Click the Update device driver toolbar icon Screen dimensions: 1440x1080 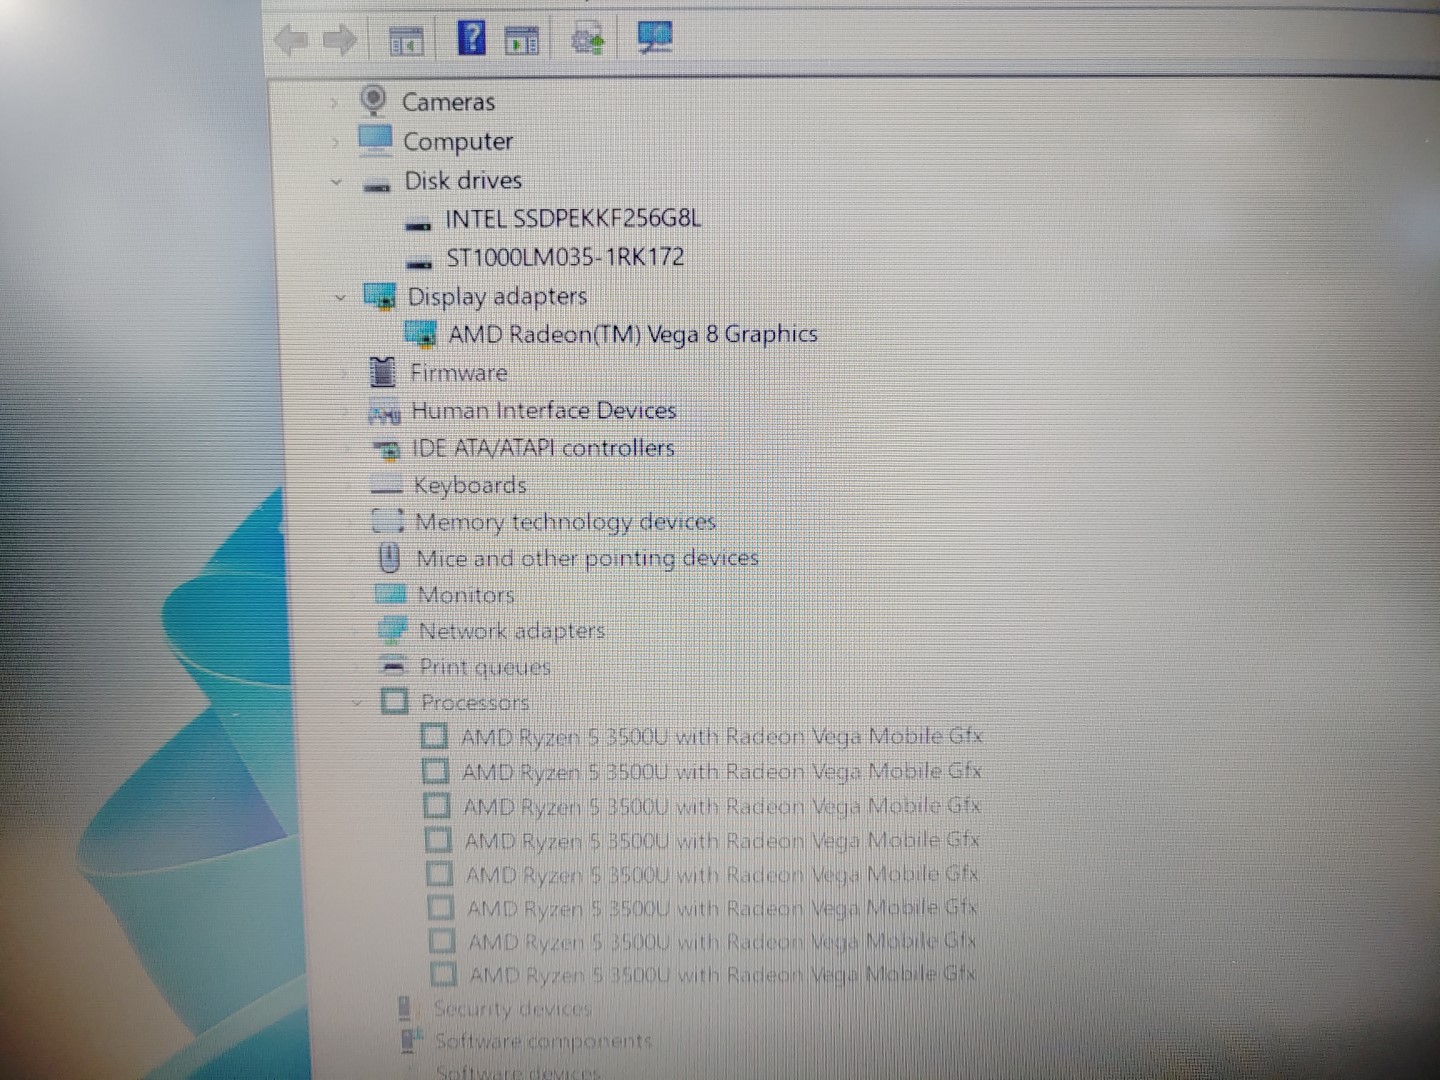click(x=587, y=40)
